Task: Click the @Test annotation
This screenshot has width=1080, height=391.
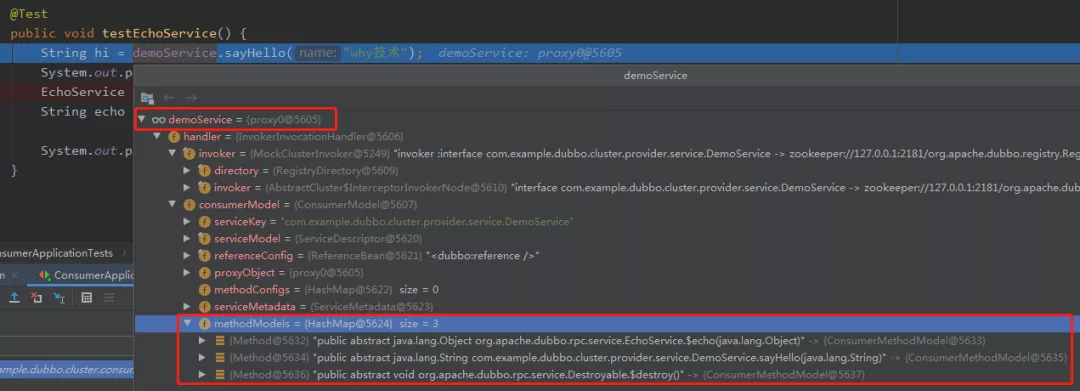Action: [29, 14]
